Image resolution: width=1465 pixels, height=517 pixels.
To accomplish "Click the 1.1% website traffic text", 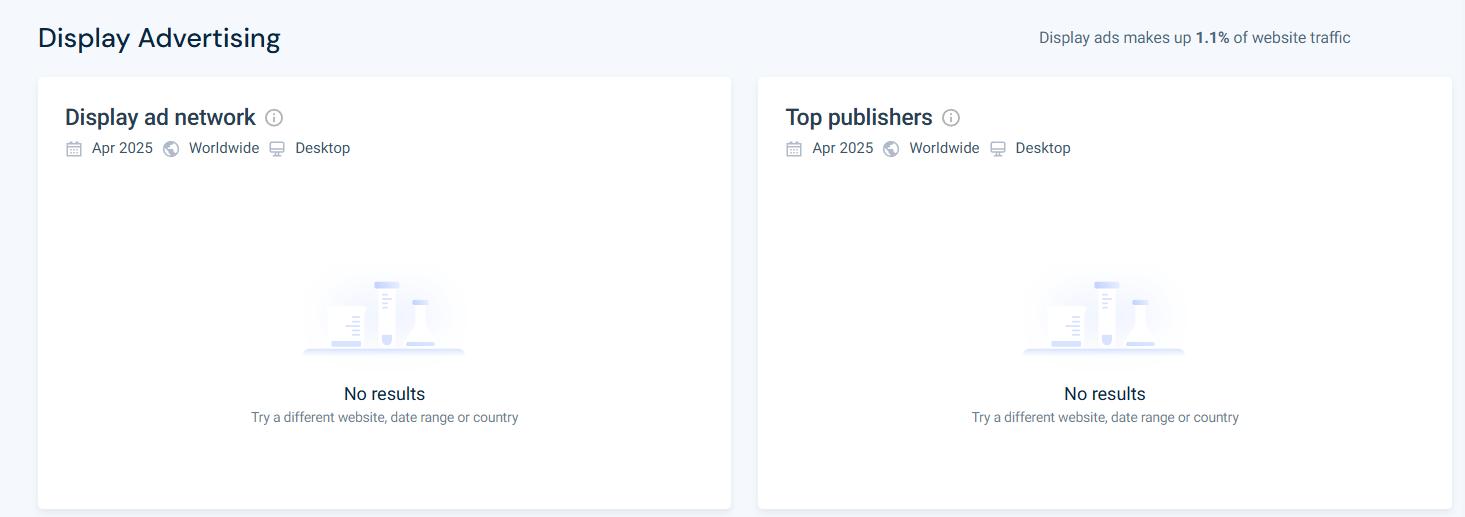I will coord(1212,38).
